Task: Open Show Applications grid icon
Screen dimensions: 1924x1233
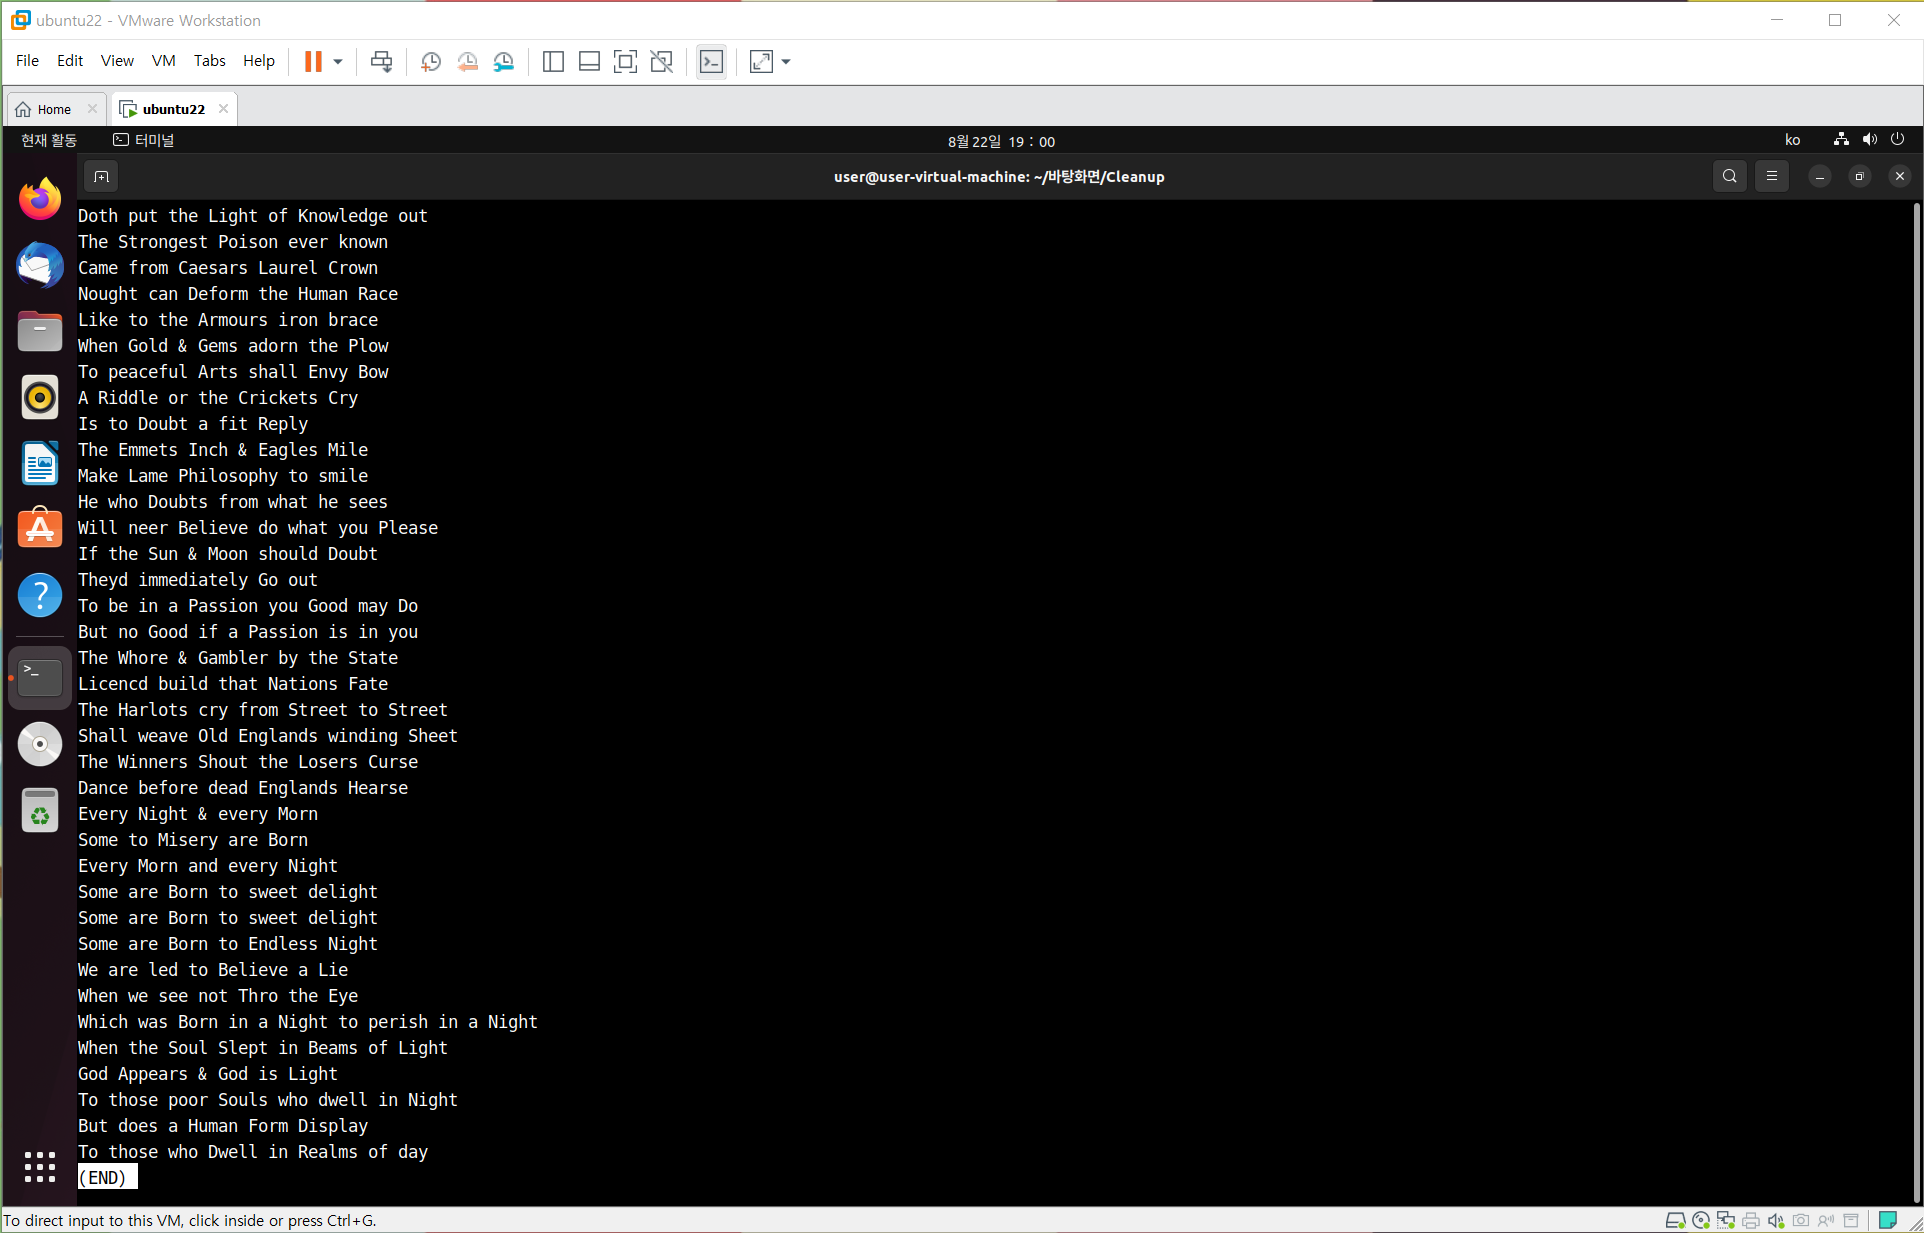Action: [40, 1166]
